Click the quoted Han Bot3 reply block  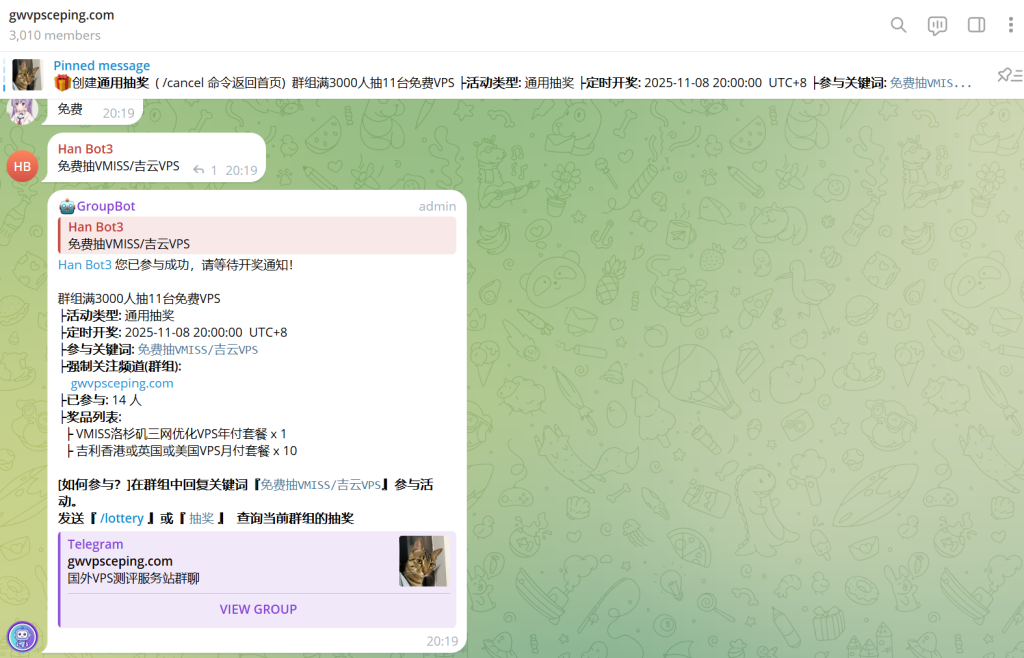point(255,235)
